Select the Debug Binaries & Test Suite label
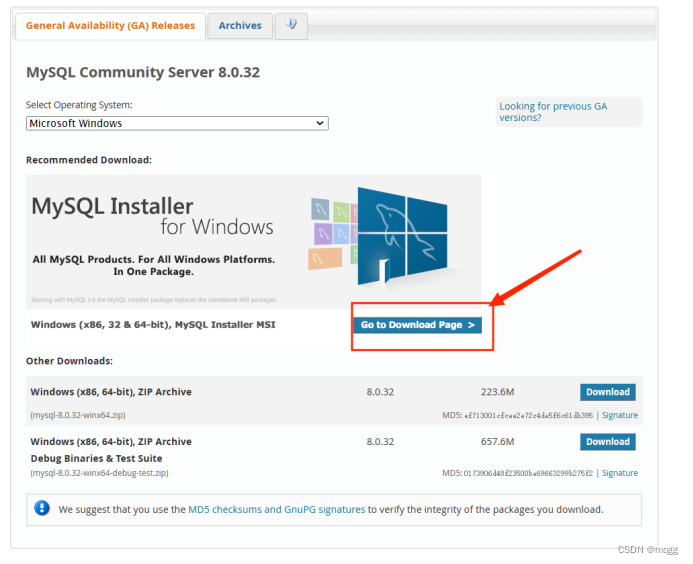This screenshot has height=564, width=693. tap(96, 458)
